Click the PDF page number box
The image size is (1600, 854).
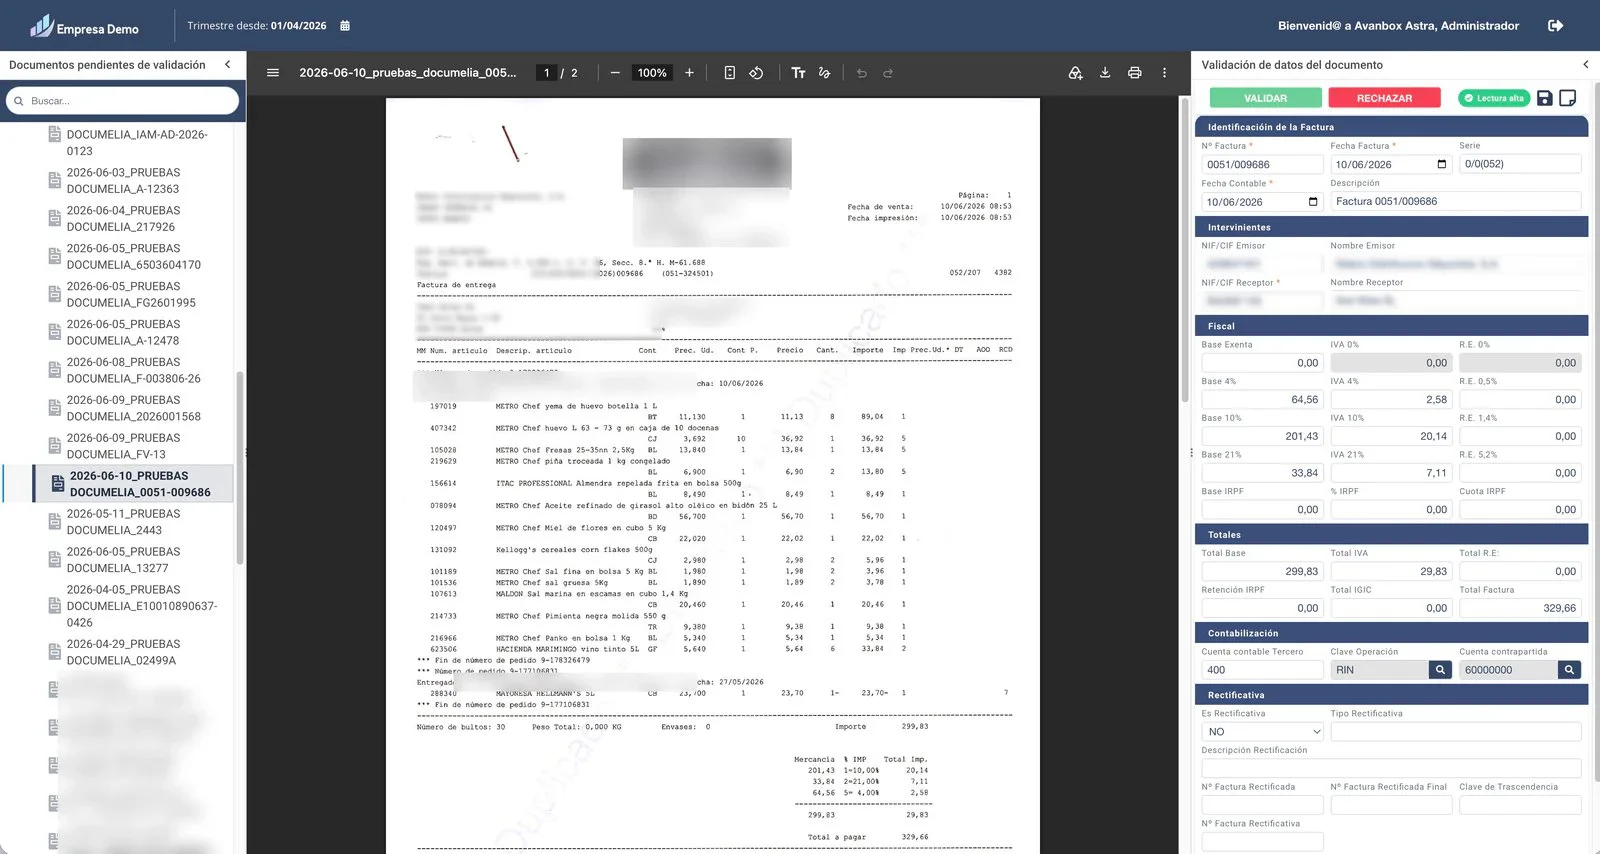tap(546, 73)
